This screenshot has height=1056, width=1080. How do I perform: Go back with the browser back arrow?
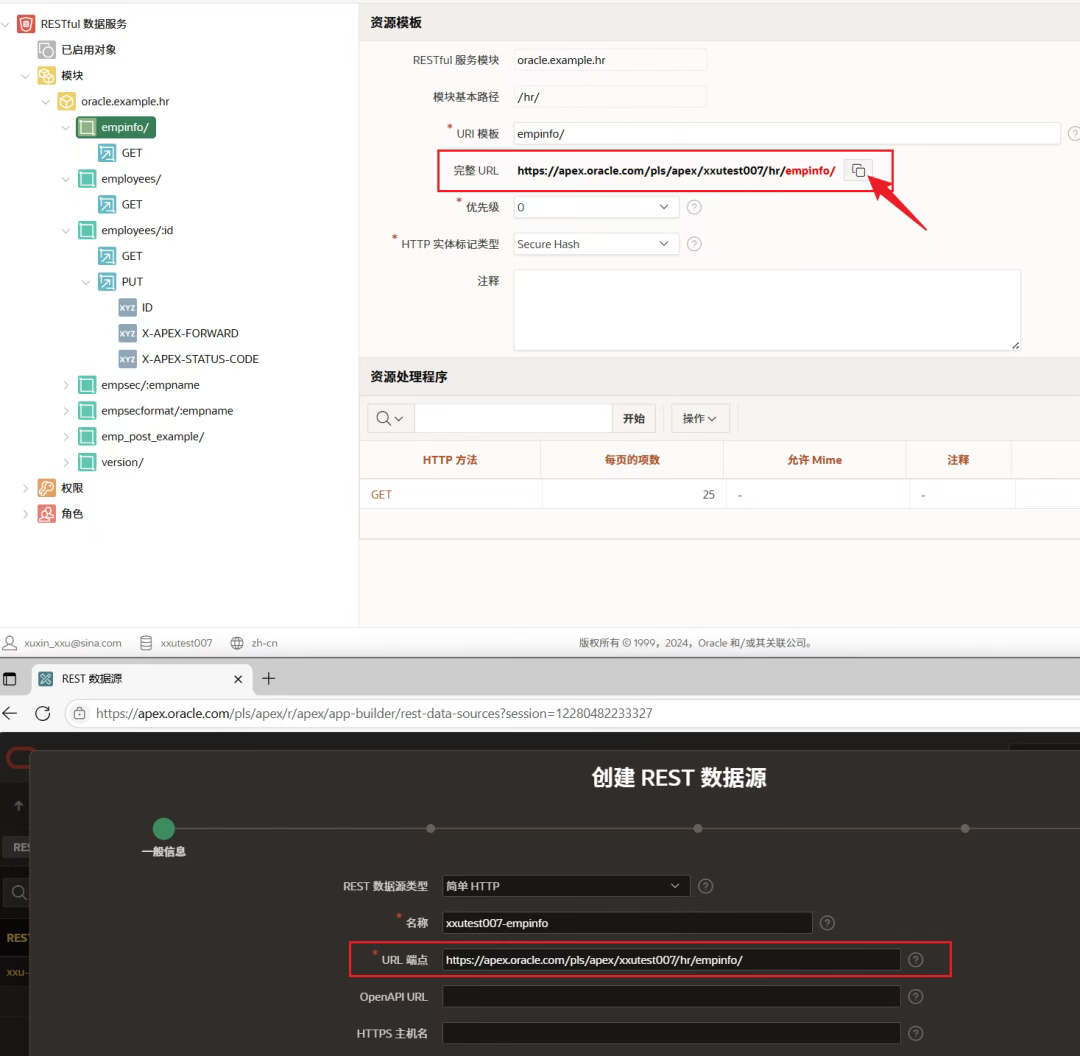tap(10, 714)
